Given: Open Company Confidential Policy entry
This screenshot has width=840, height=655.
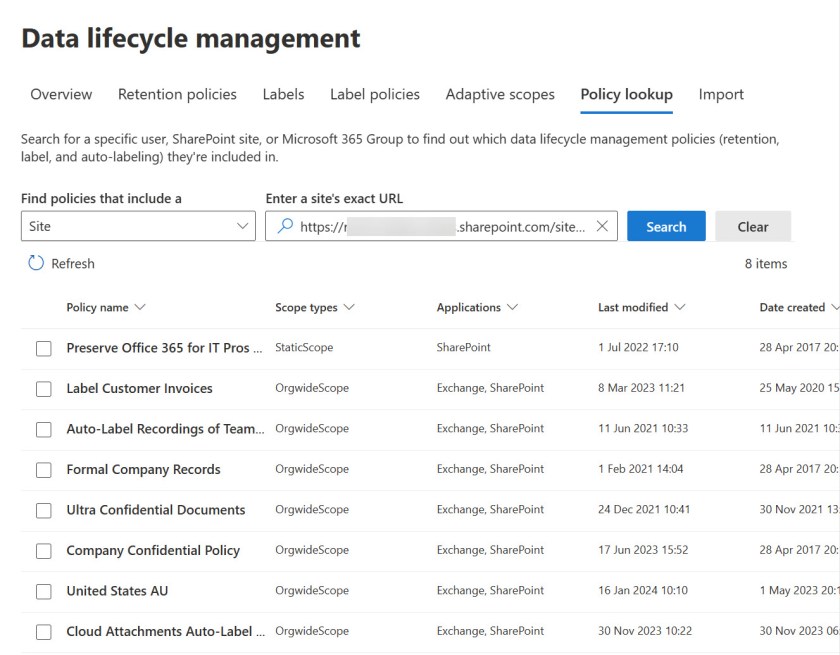Looking at the screenshot, I should tap(153, 550).
